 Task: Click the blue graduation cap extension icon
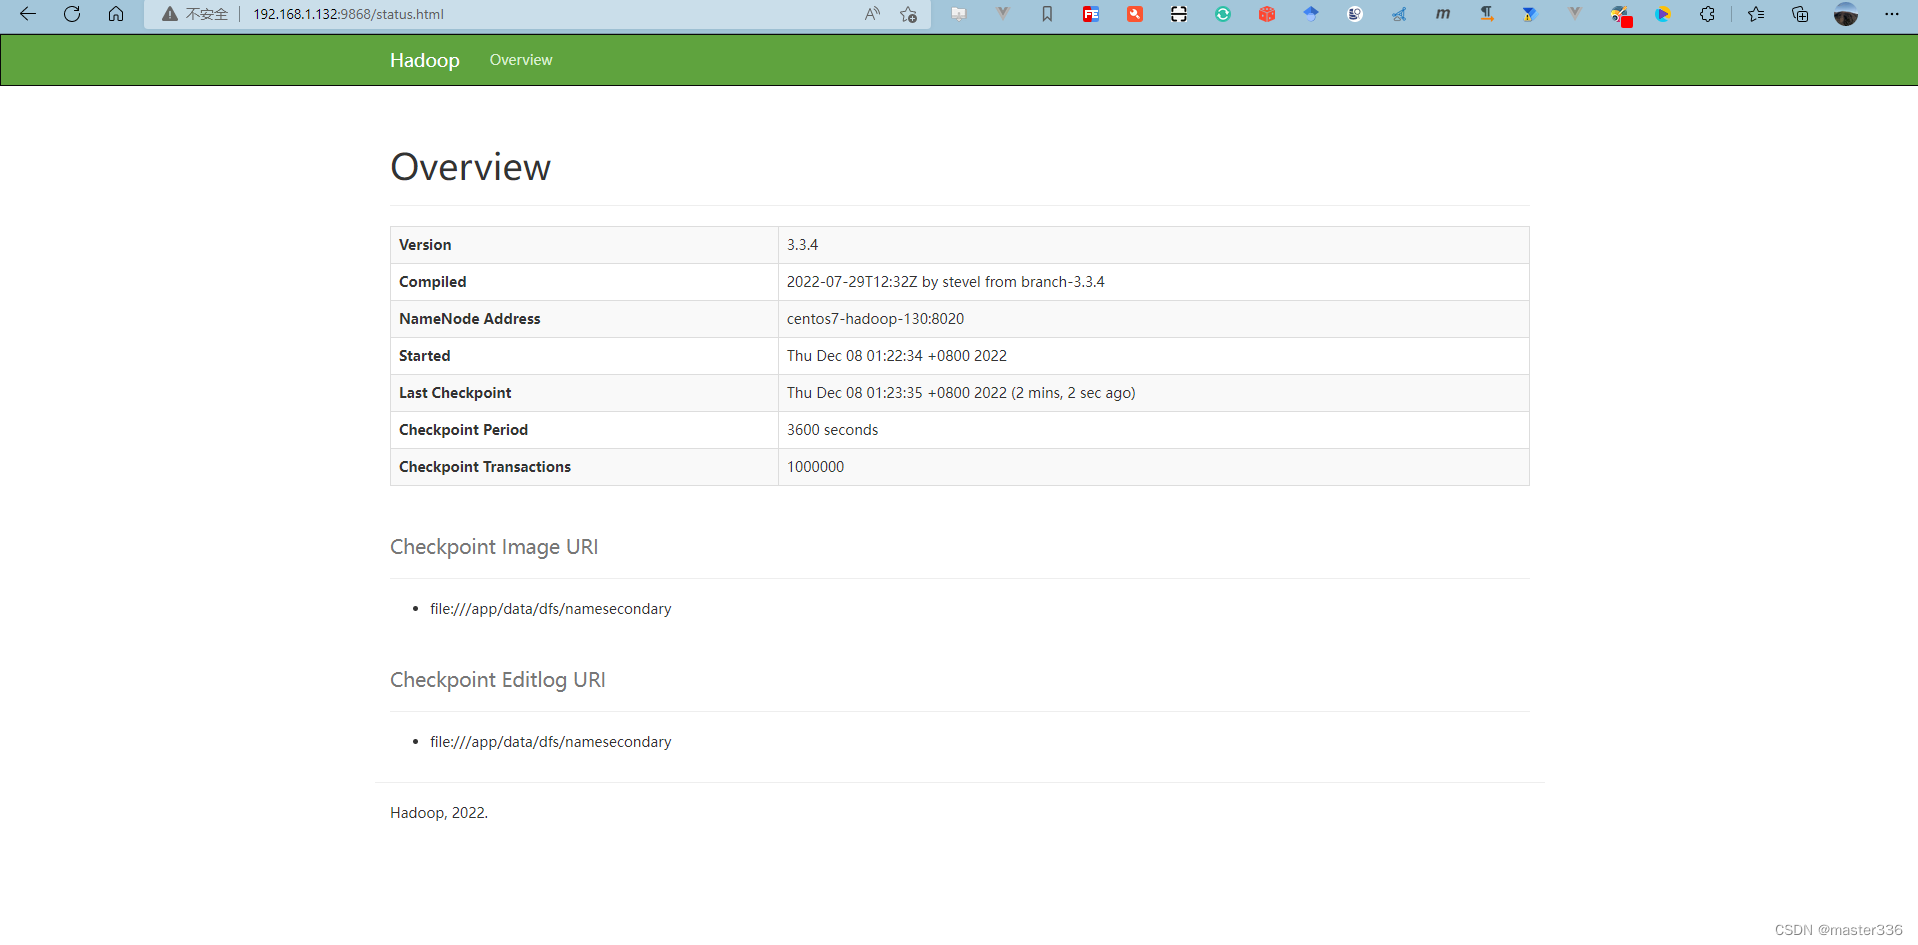(x=1311, y=14)
